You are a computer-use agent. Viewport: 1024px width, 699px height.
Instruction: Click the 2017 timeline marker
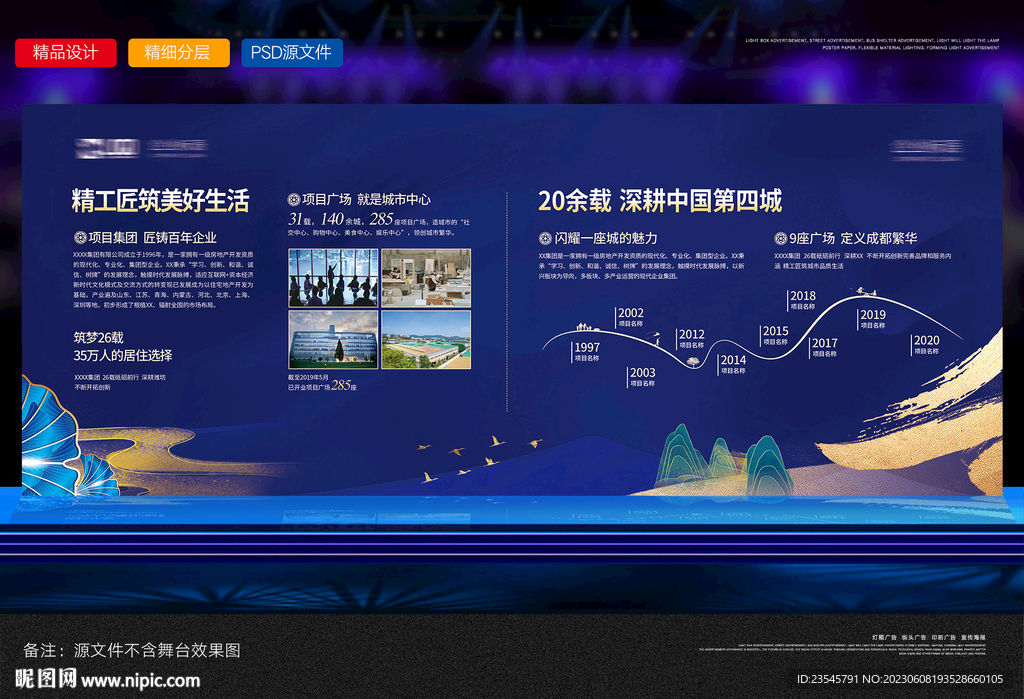pos(824,347)
